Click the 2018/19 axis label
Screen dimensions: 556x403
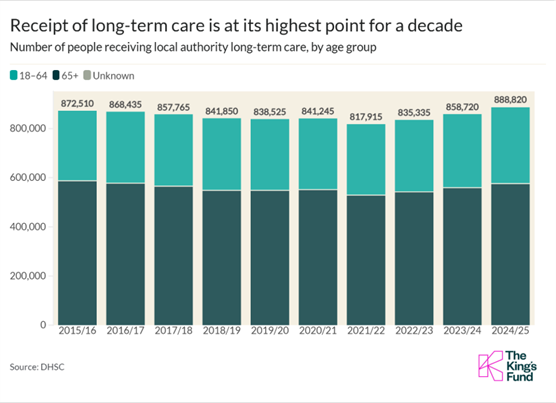pyautogui.click(x=222, y=331)
